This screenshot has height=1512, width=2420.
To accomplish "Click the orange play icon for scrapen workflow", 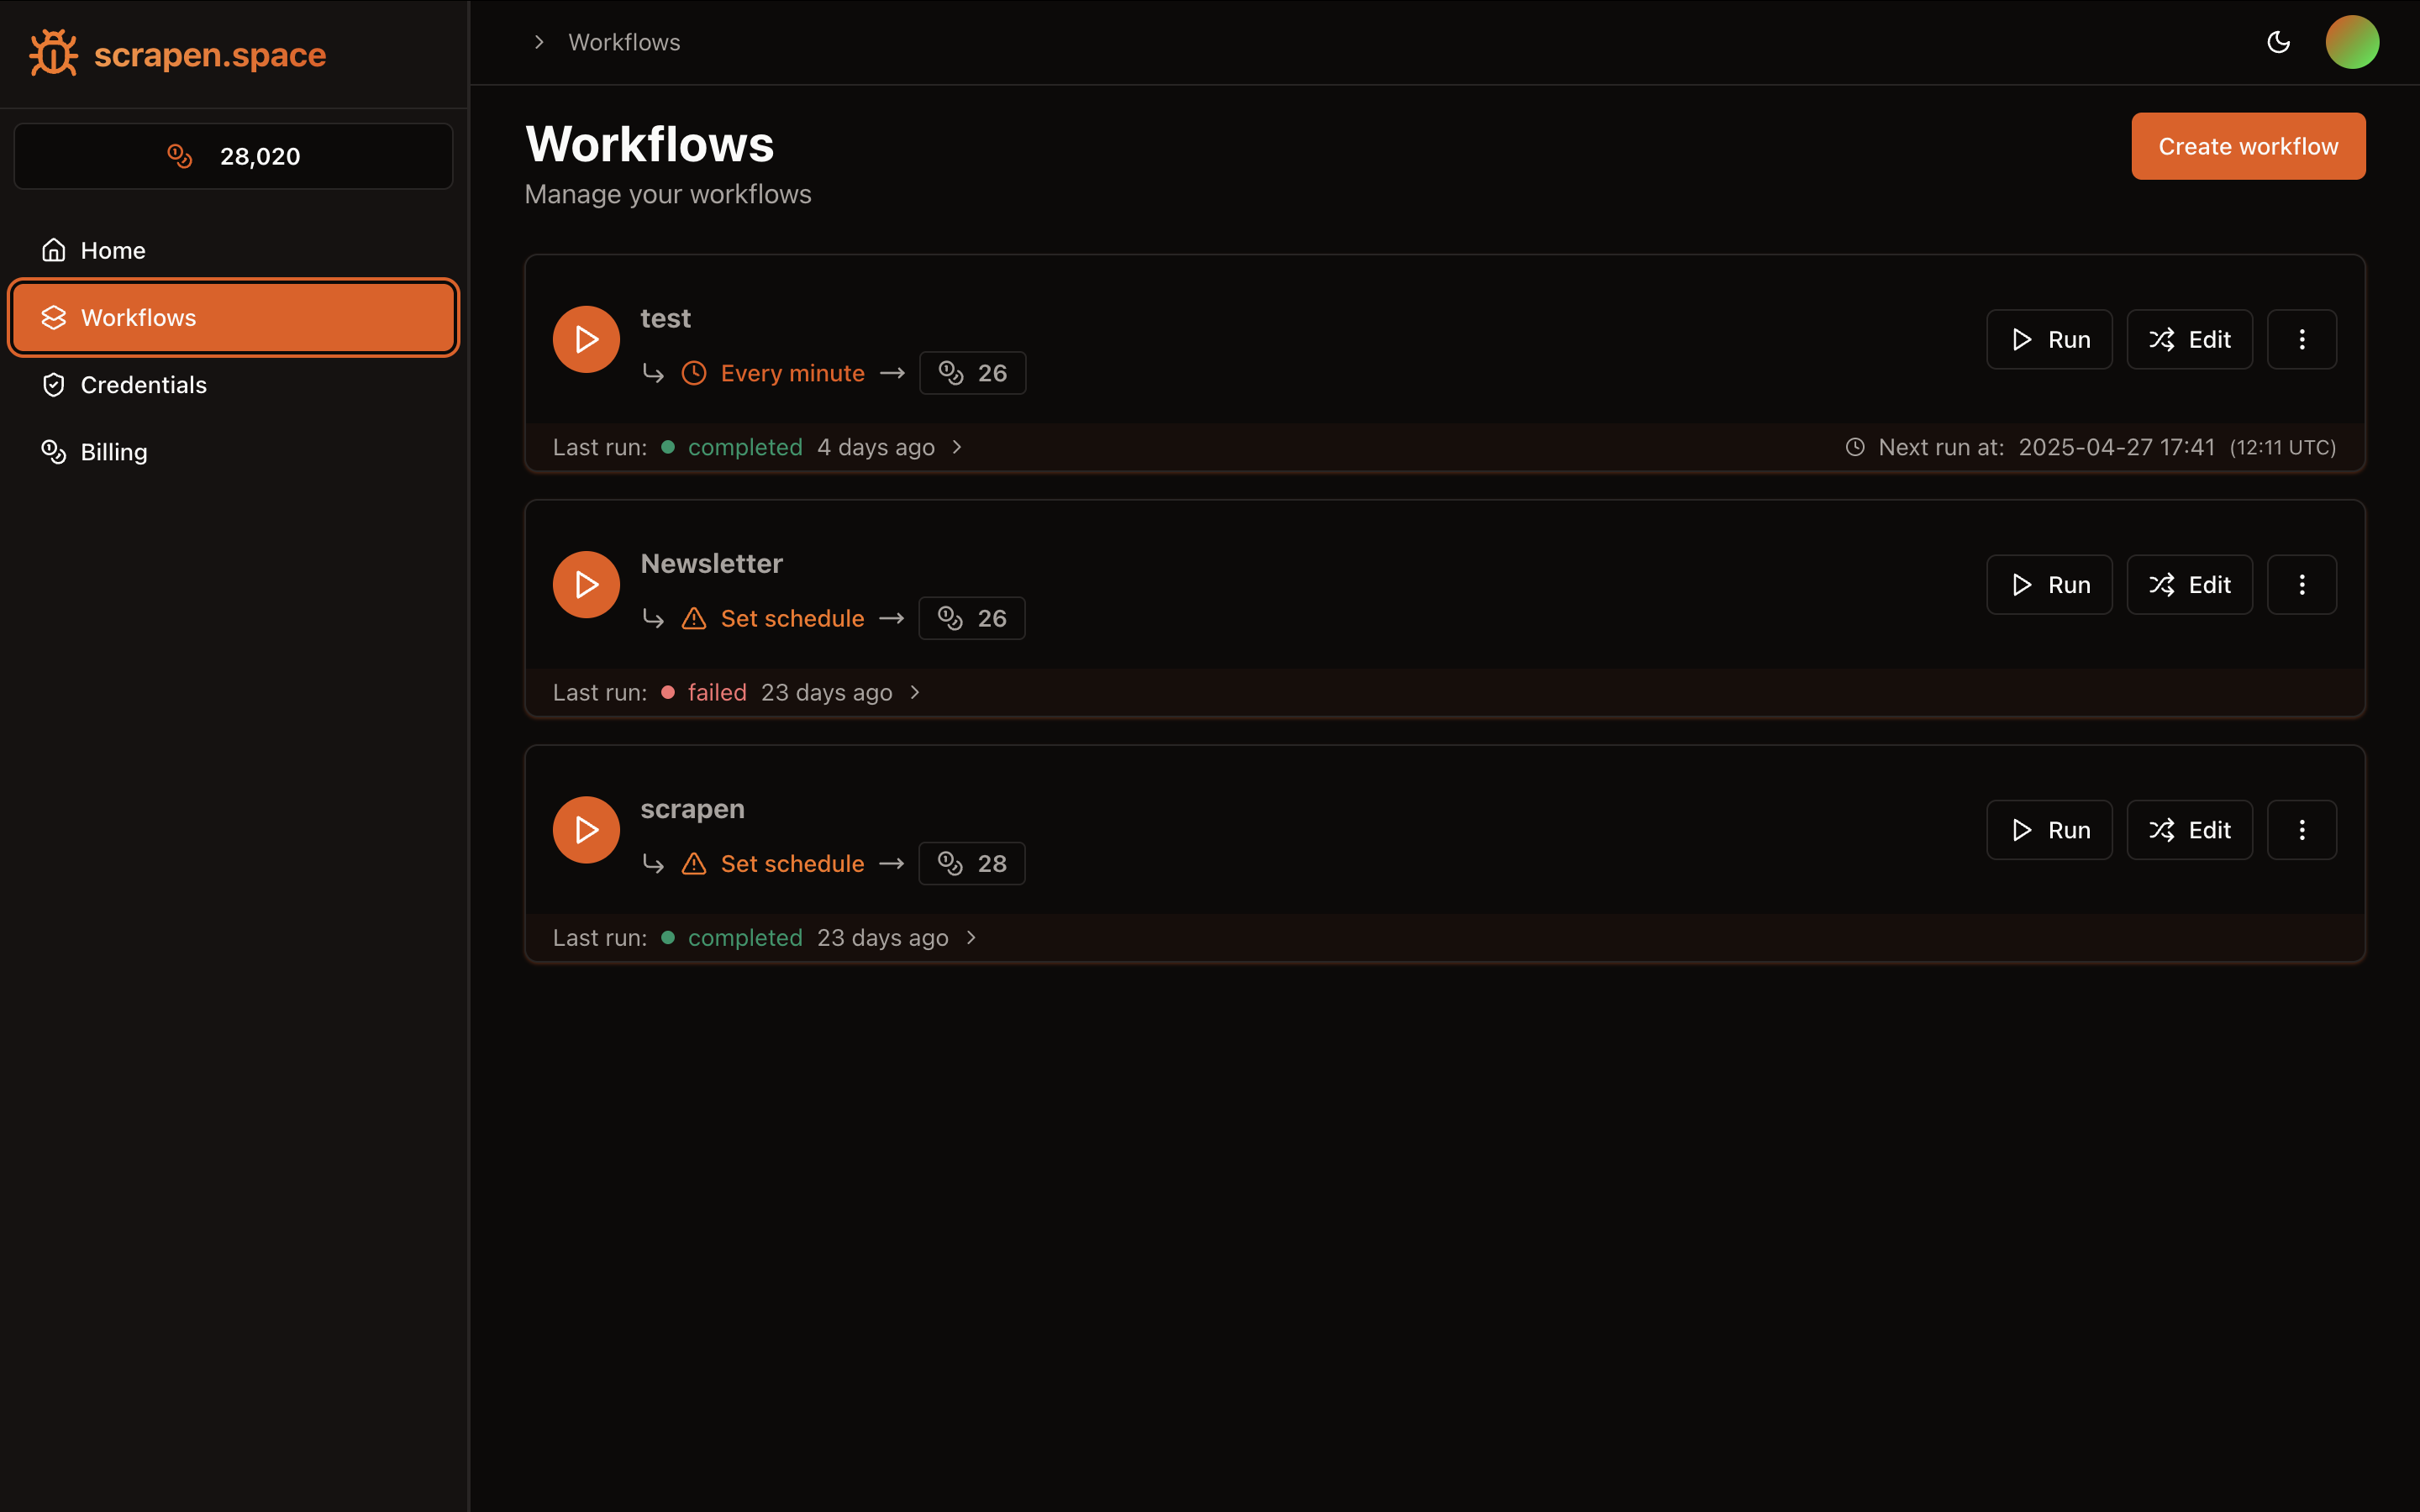I will 586,829.
